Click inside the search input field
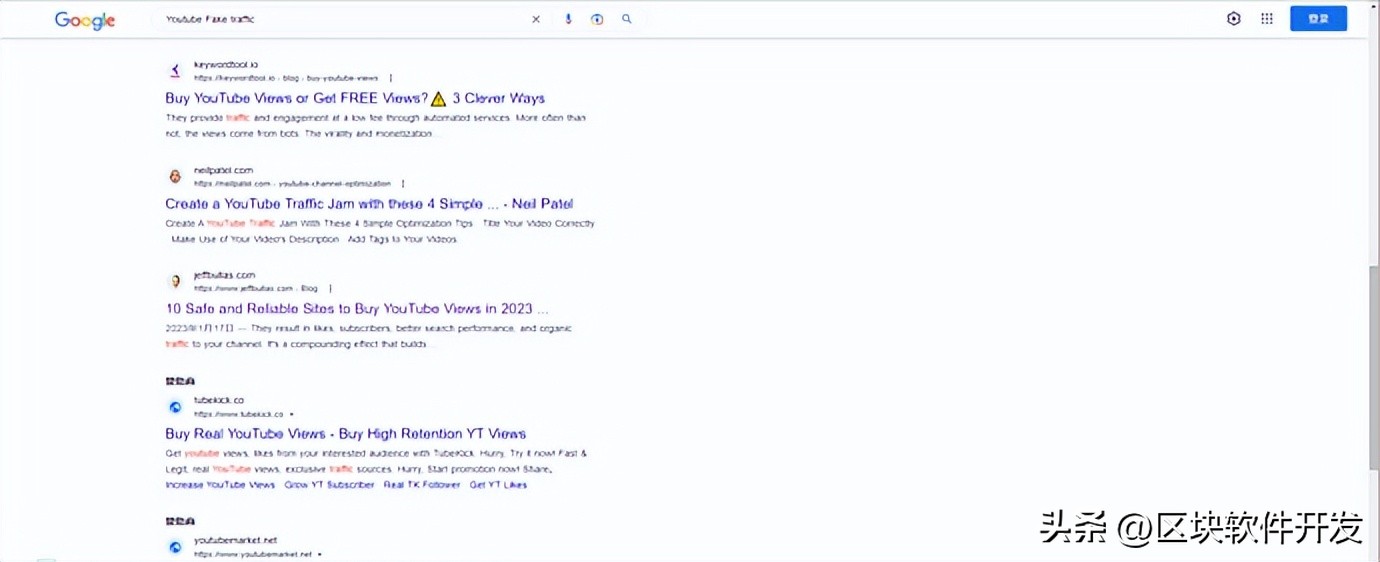Screen dimensions: 1380x562 click(x=340, y=19)
